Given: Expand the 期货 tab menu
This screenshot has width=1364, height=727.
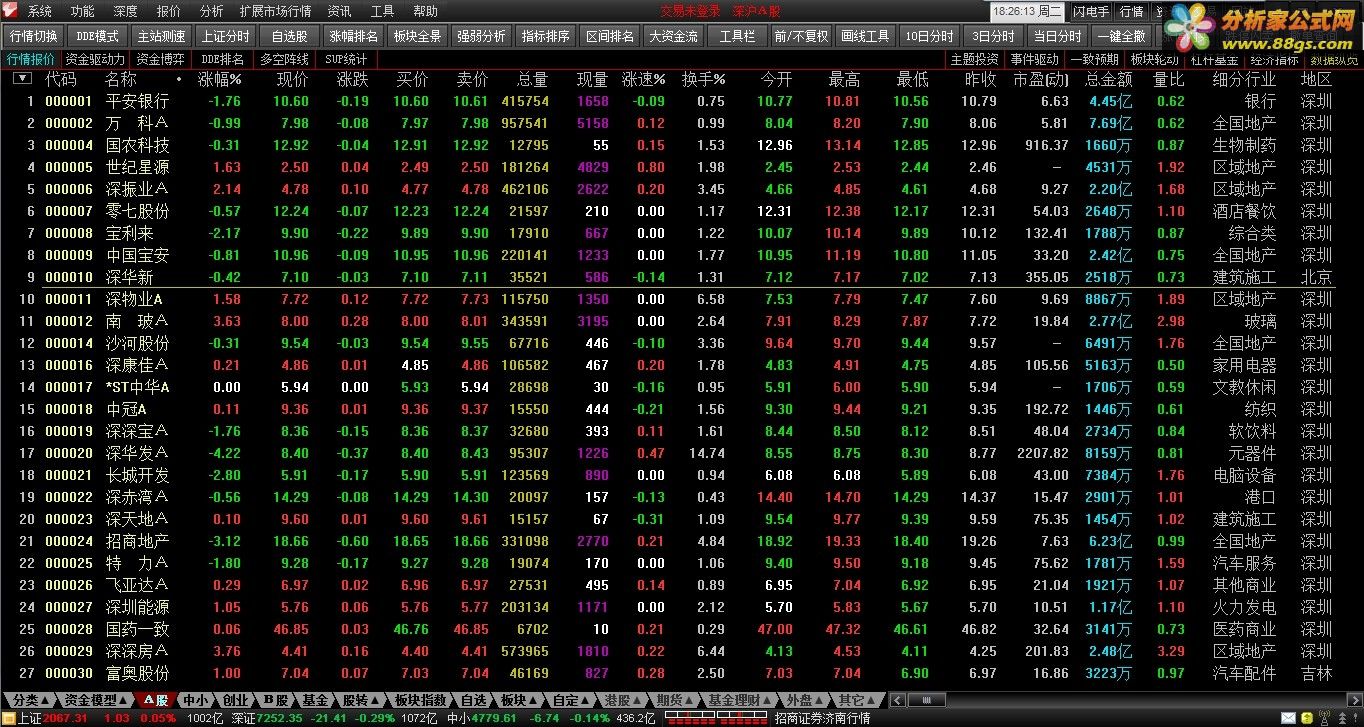Looking at the screenshot, I should pyautogui.click(x=689, y=702).
